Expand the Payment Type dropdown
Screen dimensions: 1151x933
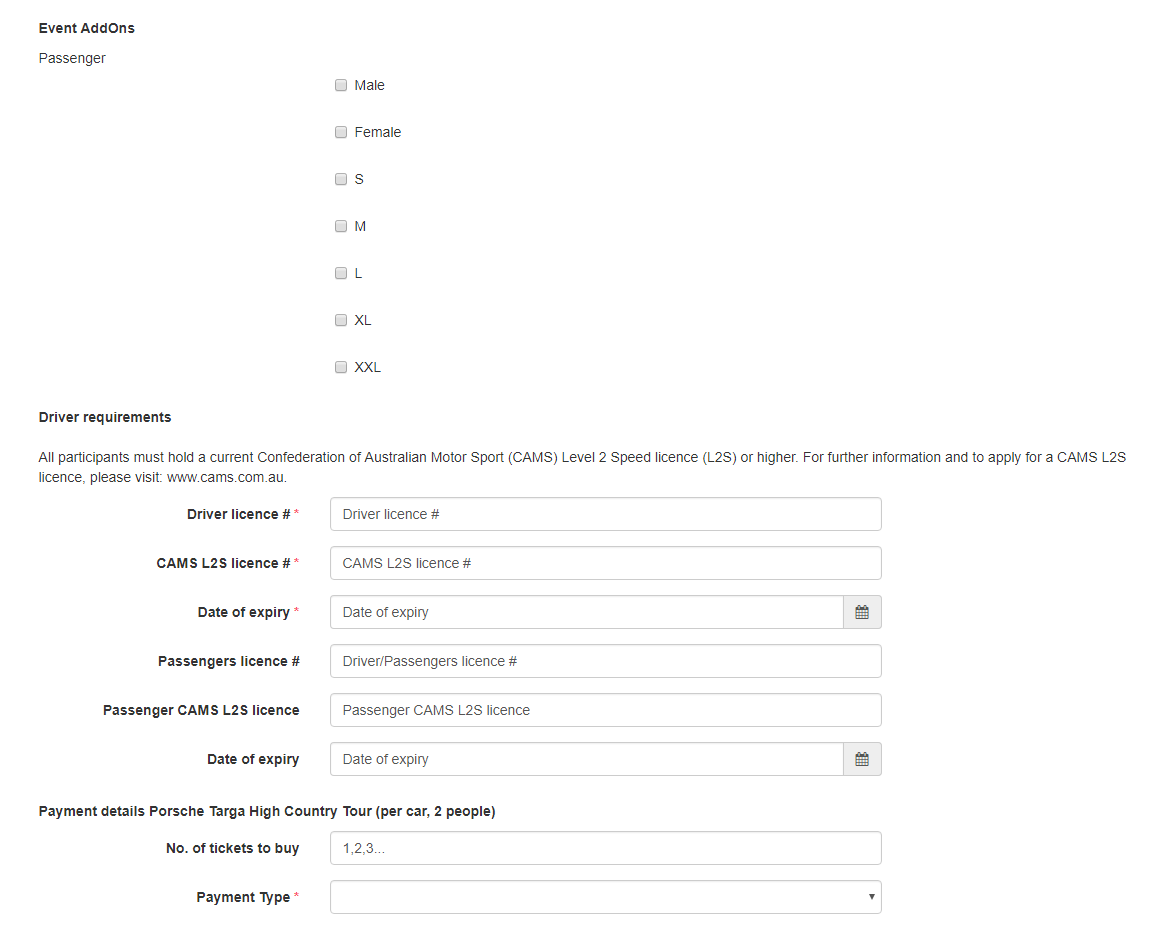(x=605, y=897)
